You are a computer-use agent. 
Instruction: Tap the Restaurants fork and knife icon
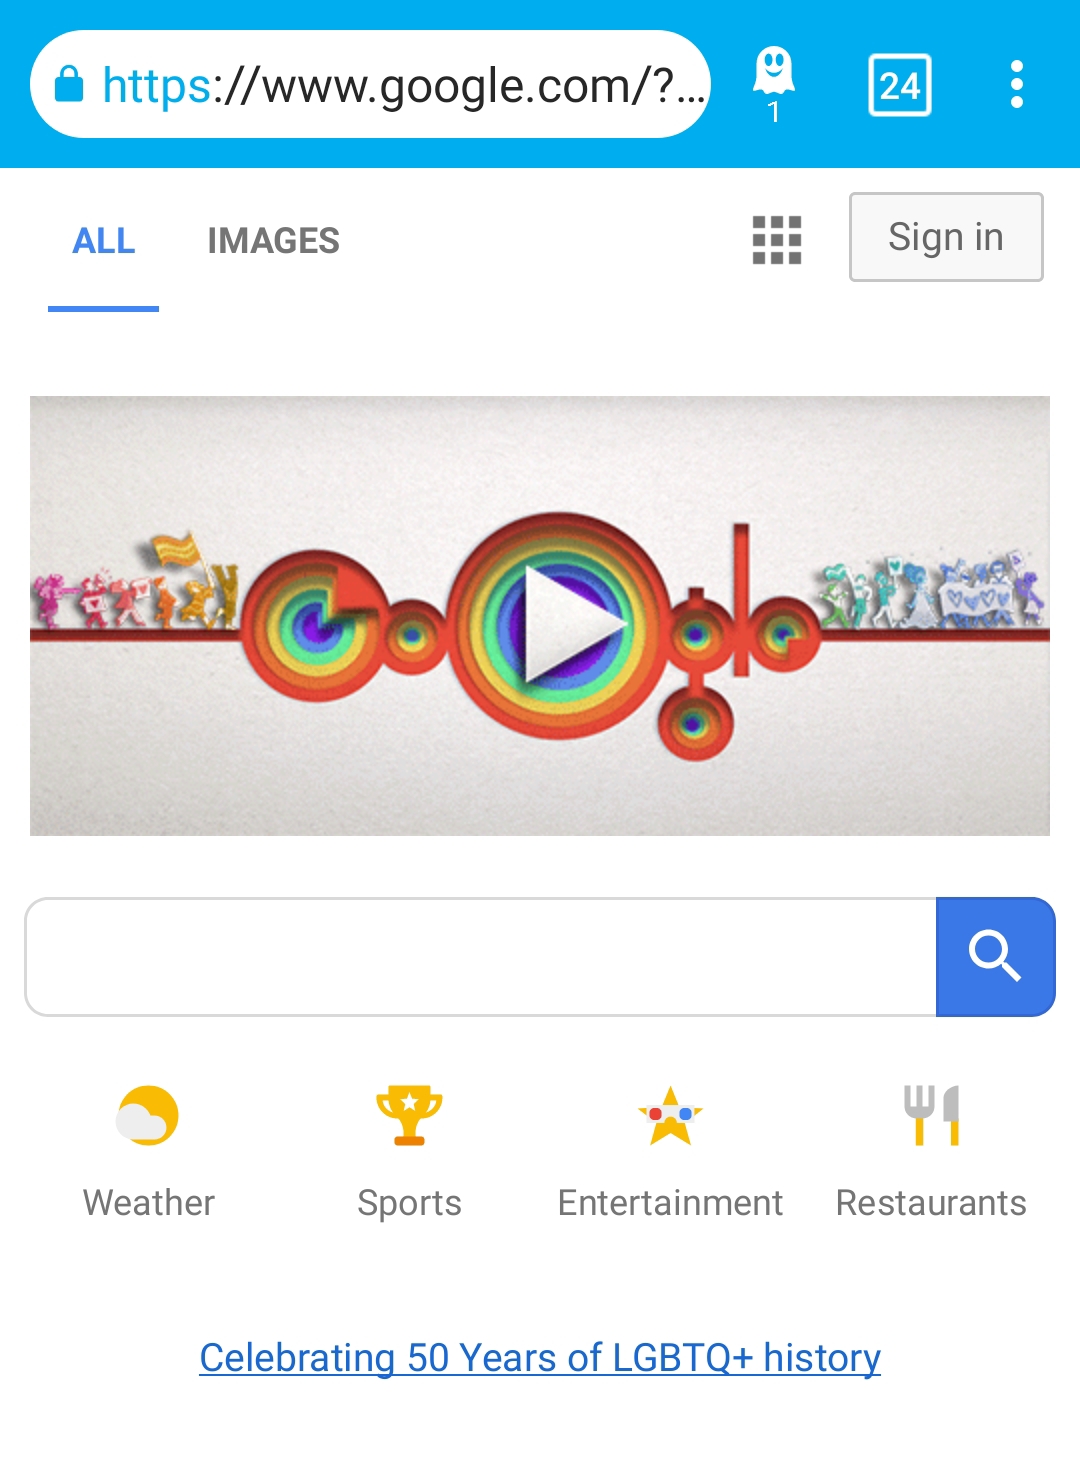(931, 1115)
